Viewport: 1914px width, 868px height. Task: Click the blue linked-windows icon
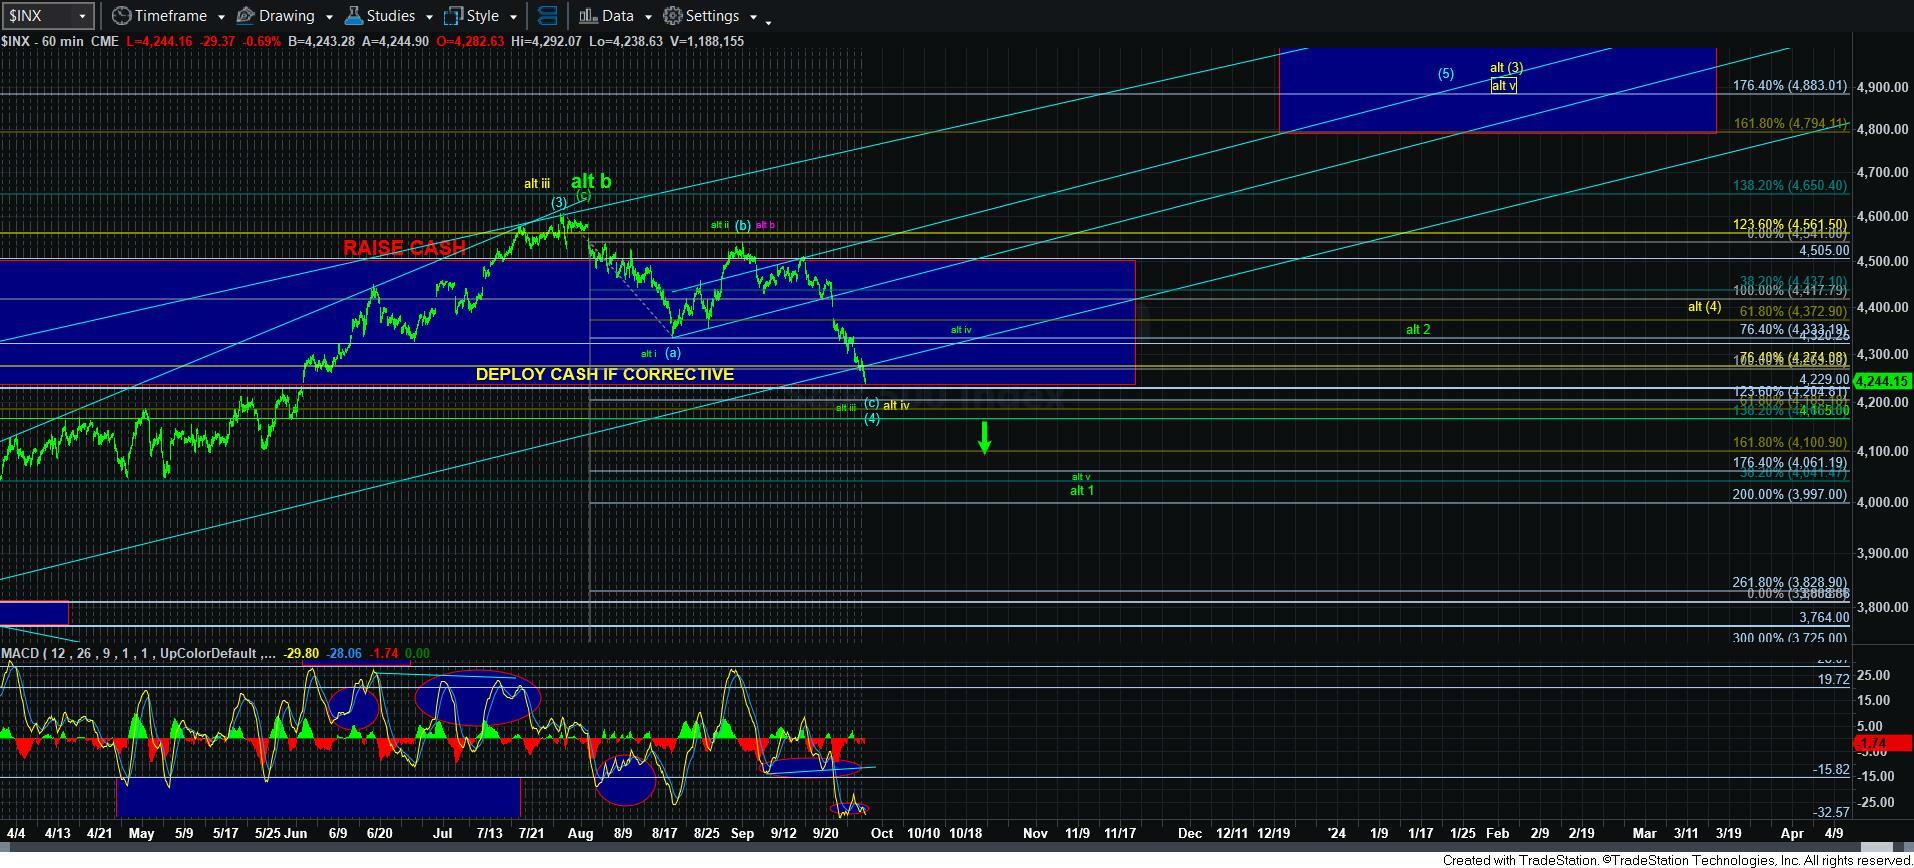click(x=547, y=16)
